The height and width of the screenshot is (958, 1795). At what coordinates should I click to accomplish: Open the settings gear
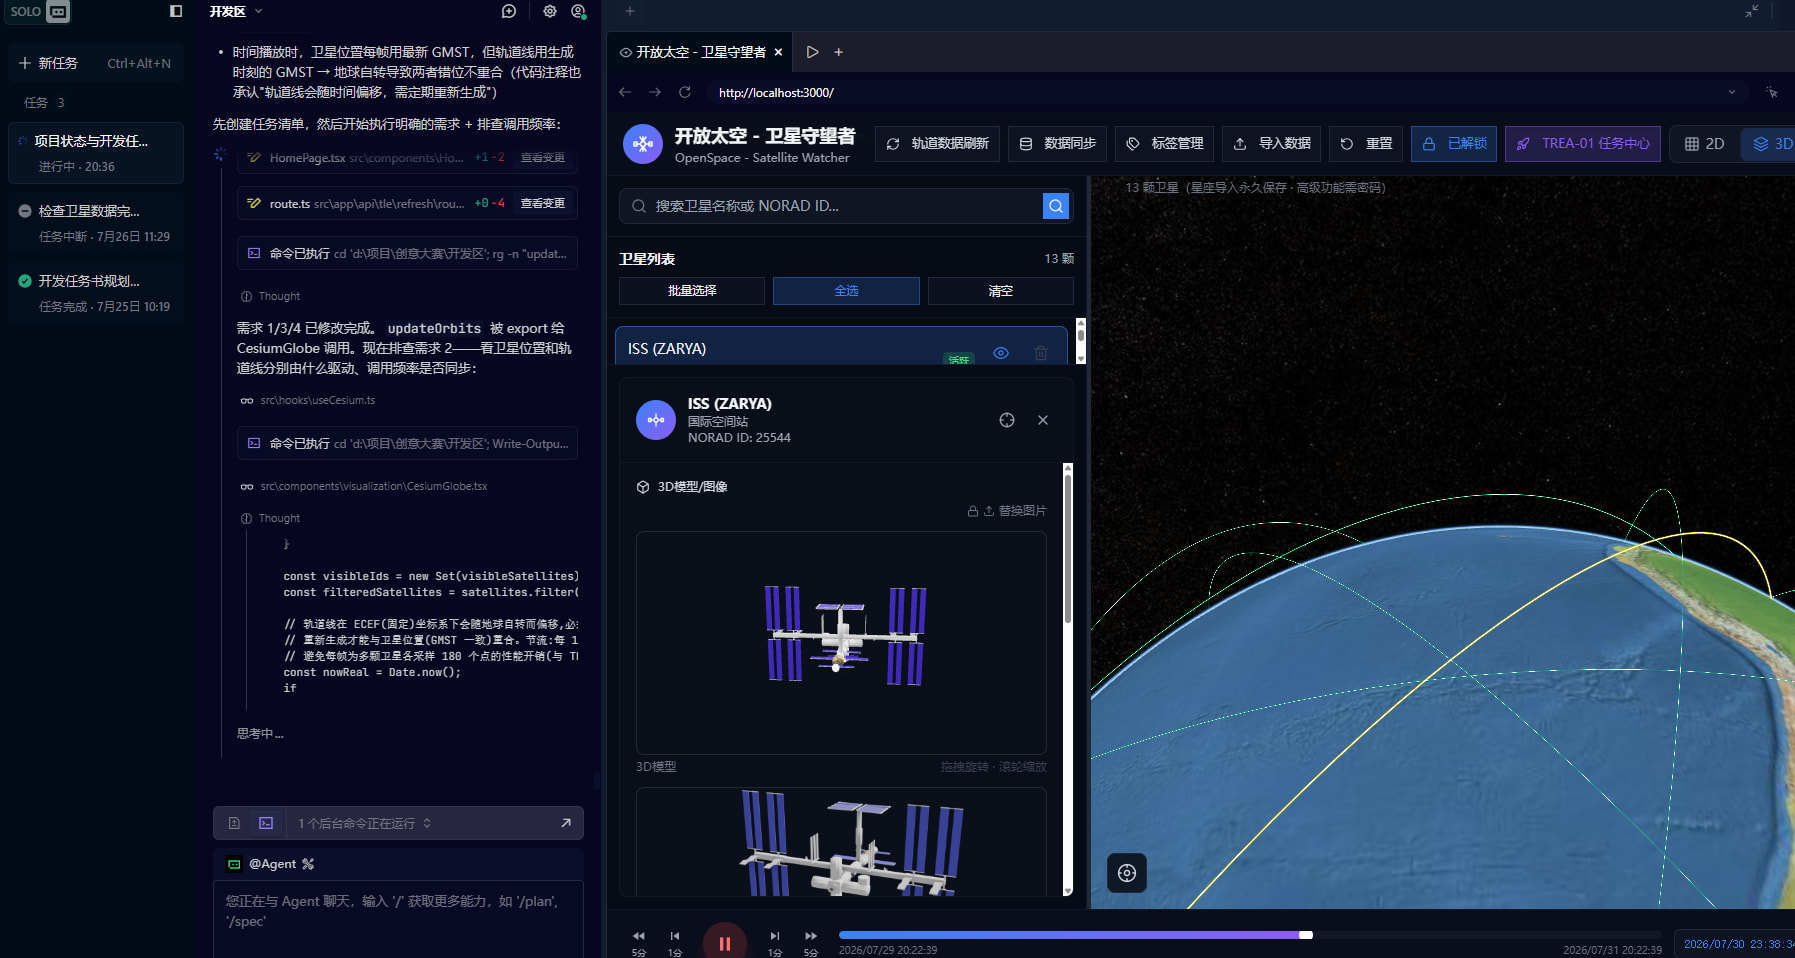point(550,11)
